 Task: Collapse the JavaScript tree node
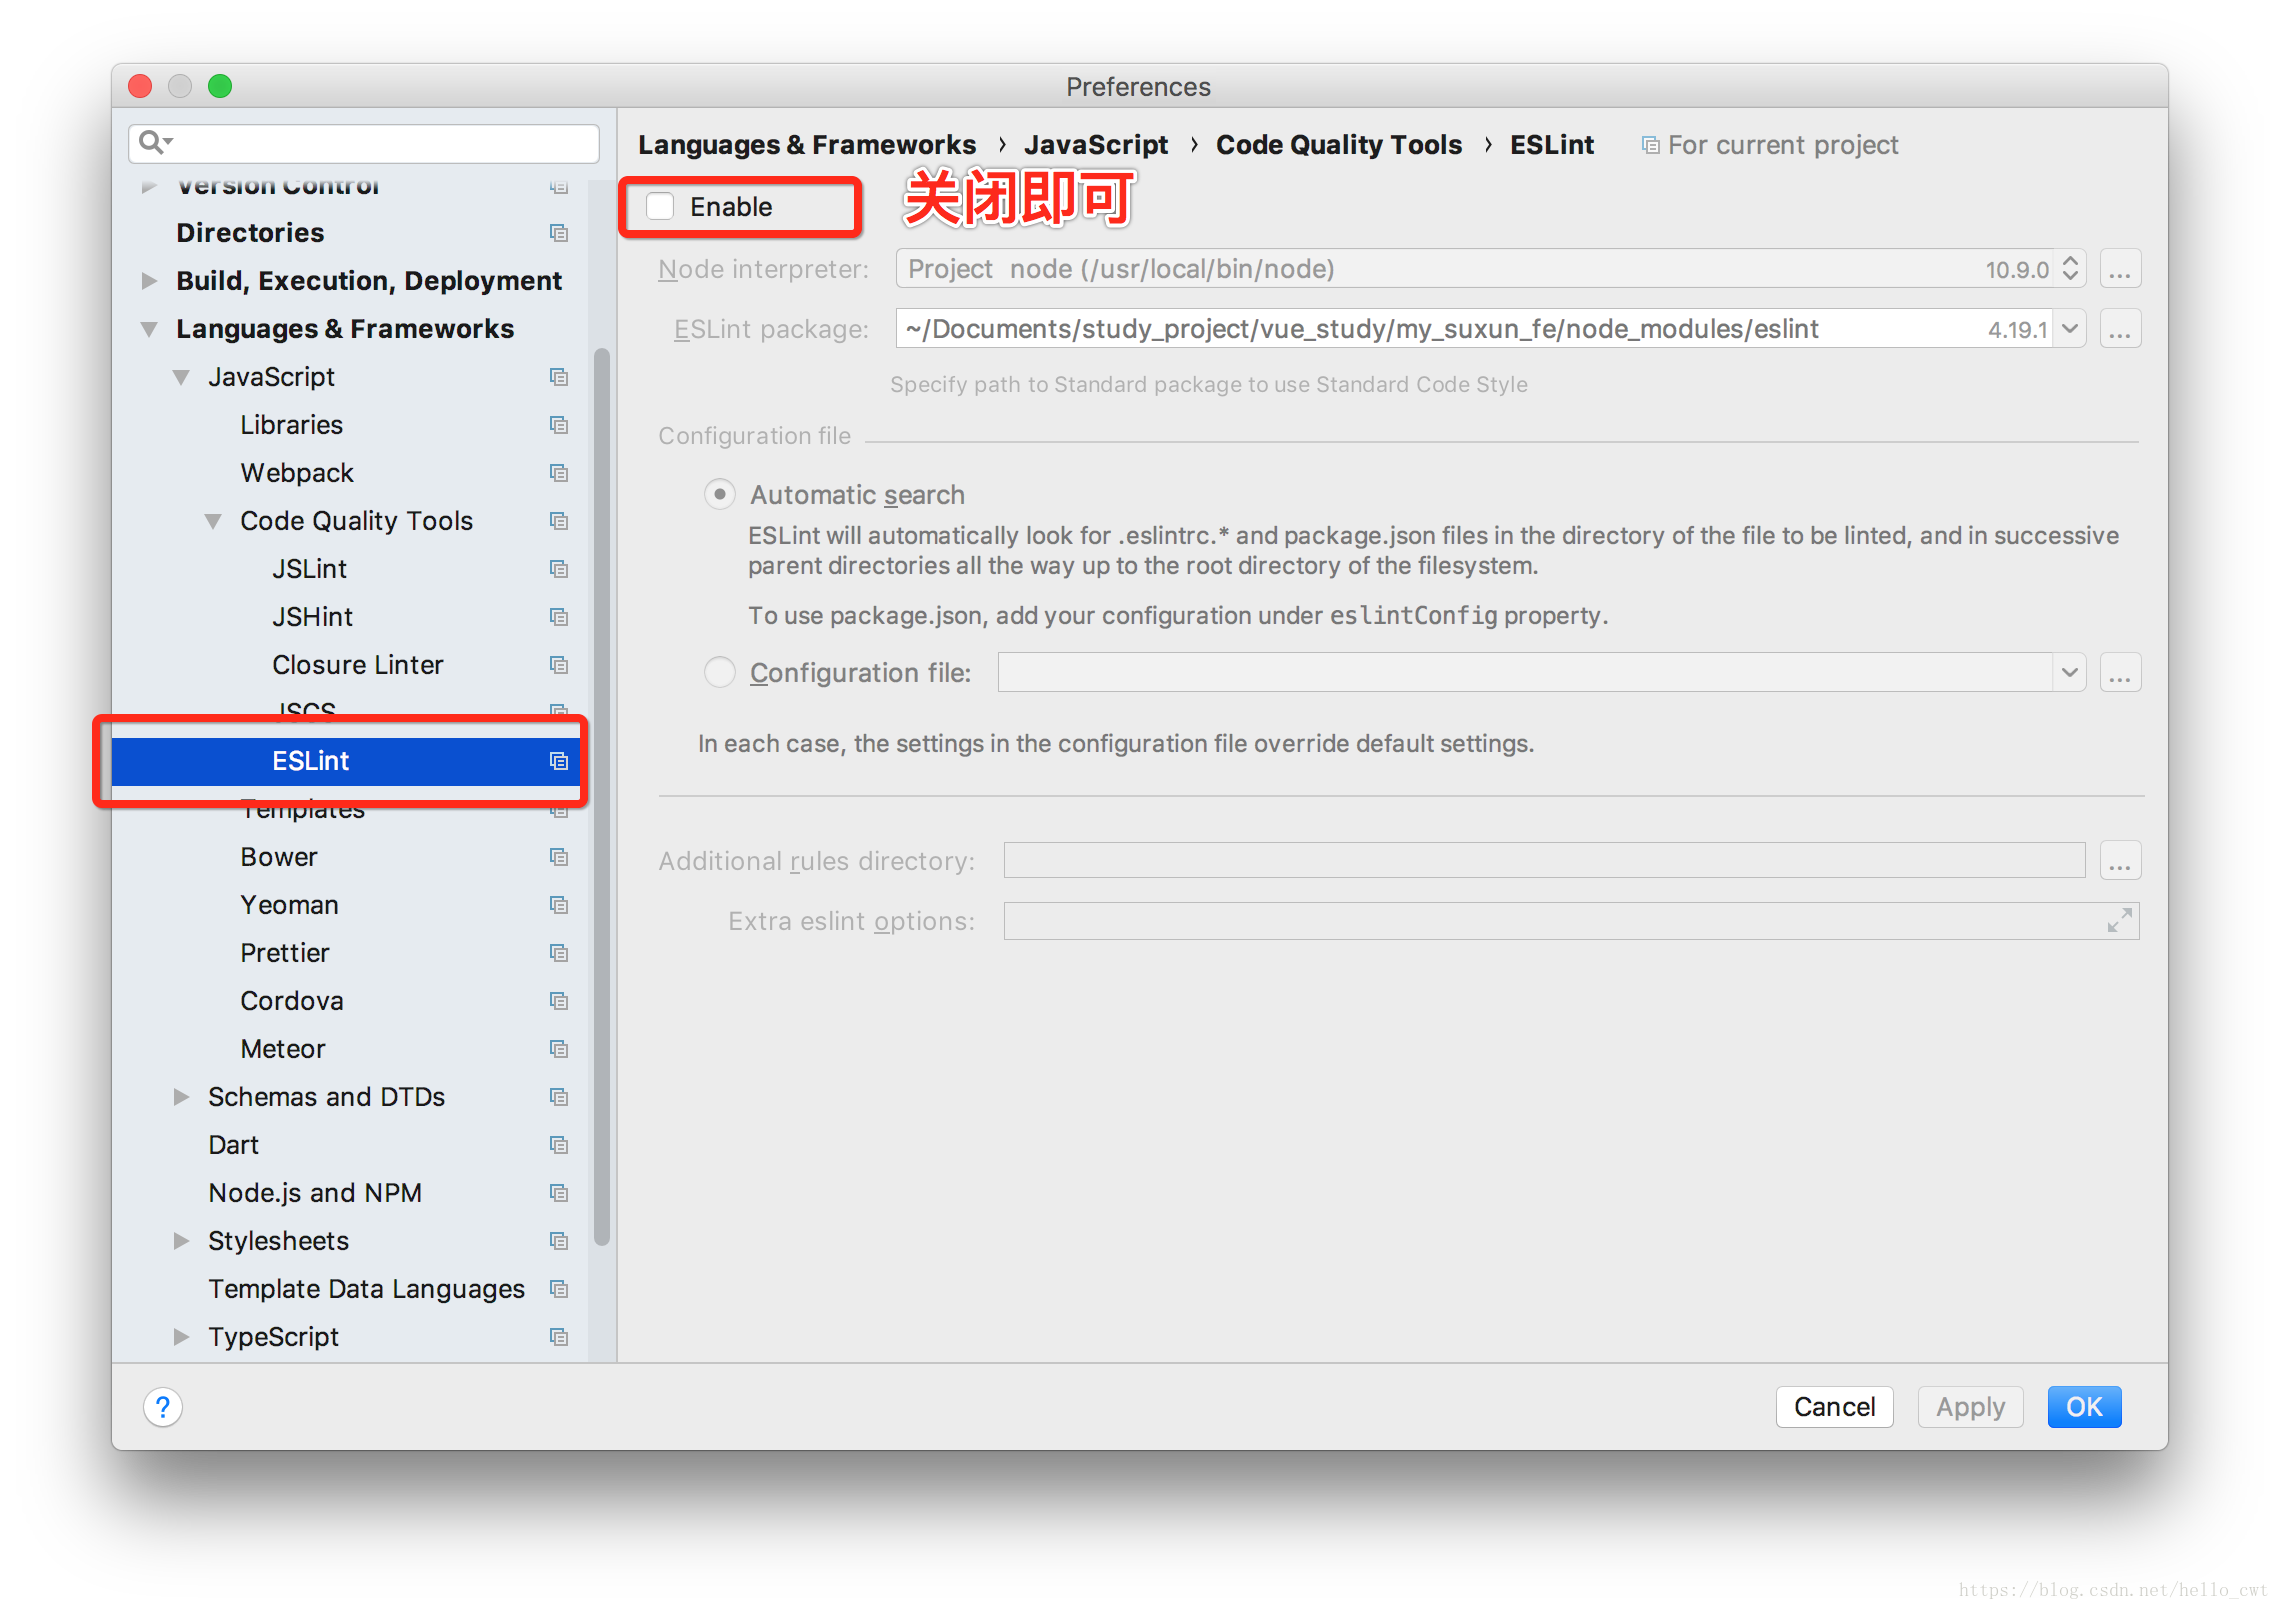(x=181, y=377)
